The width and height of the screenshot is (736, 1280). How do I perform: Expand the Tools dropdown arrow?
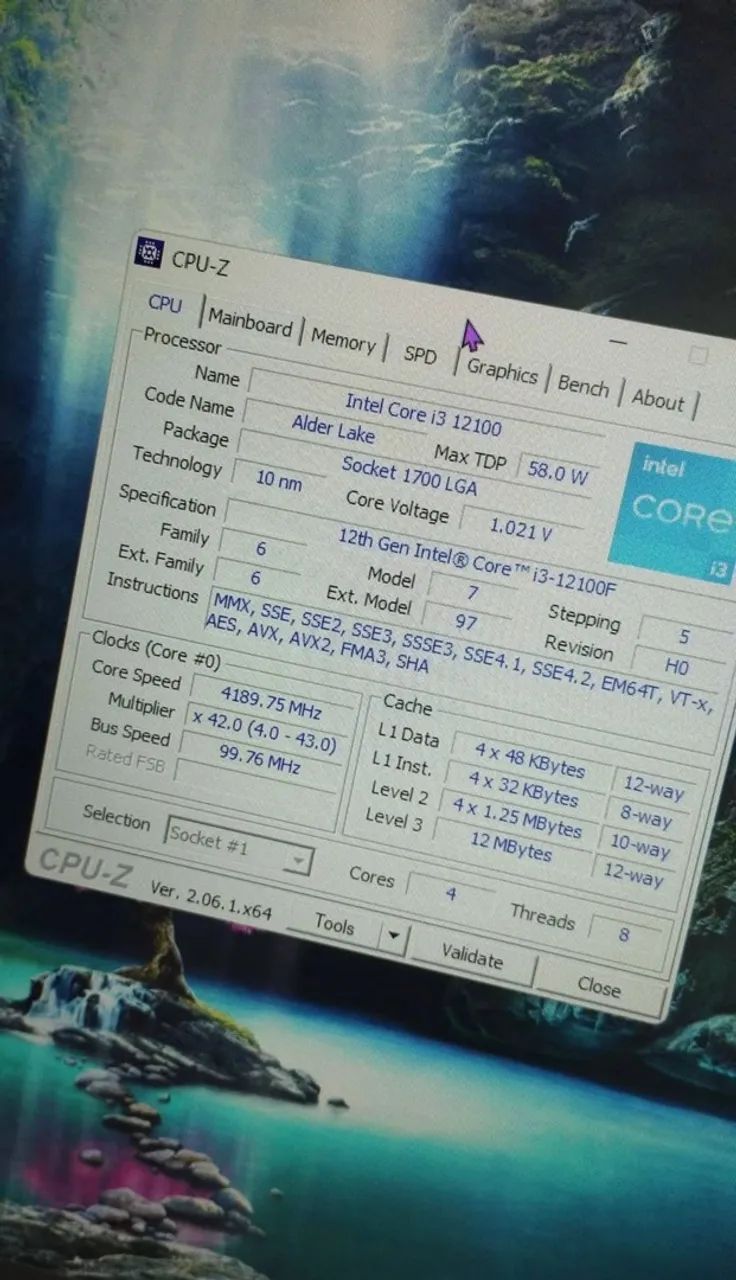[393, 938]
